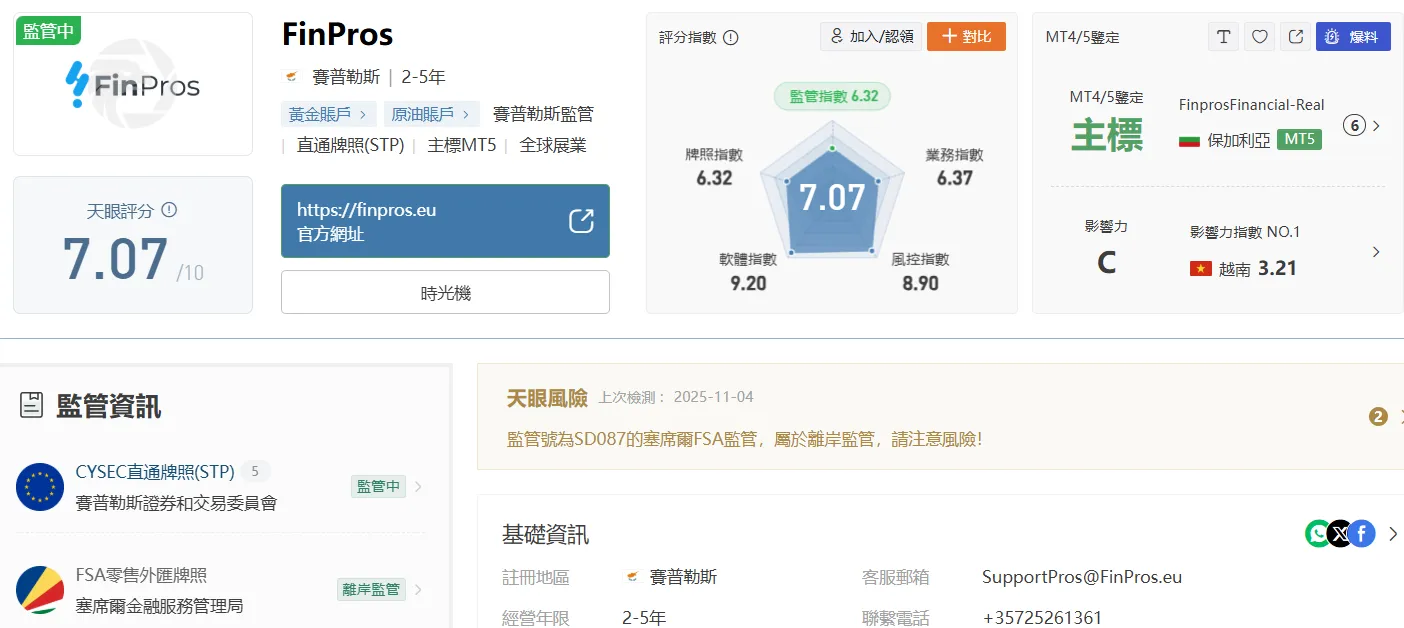Click the 風控指數 8.90 value

pos(920,283)
